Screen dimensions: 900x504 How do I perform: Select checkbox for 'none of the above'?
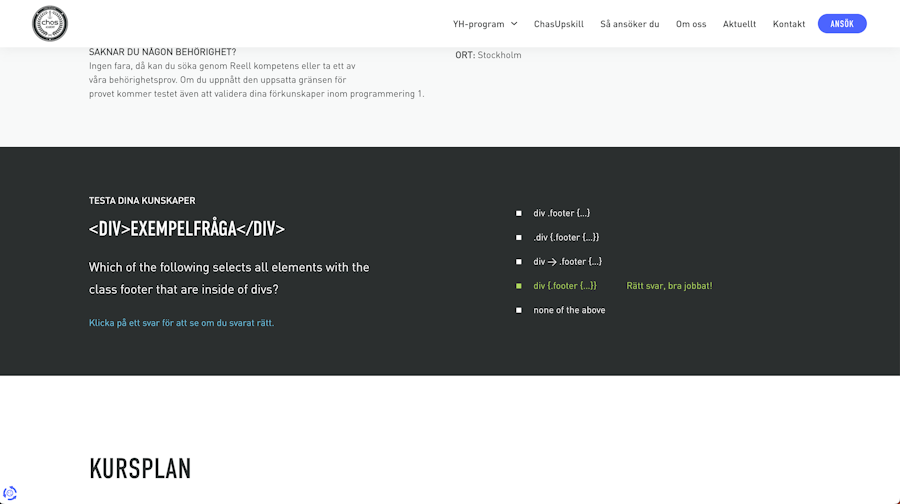tap(519, 310)
